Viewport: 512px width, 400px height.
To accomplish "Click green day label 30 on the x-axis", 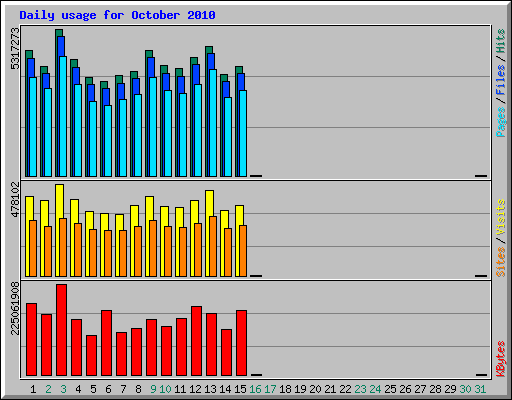I will click(x=465, y=389).
